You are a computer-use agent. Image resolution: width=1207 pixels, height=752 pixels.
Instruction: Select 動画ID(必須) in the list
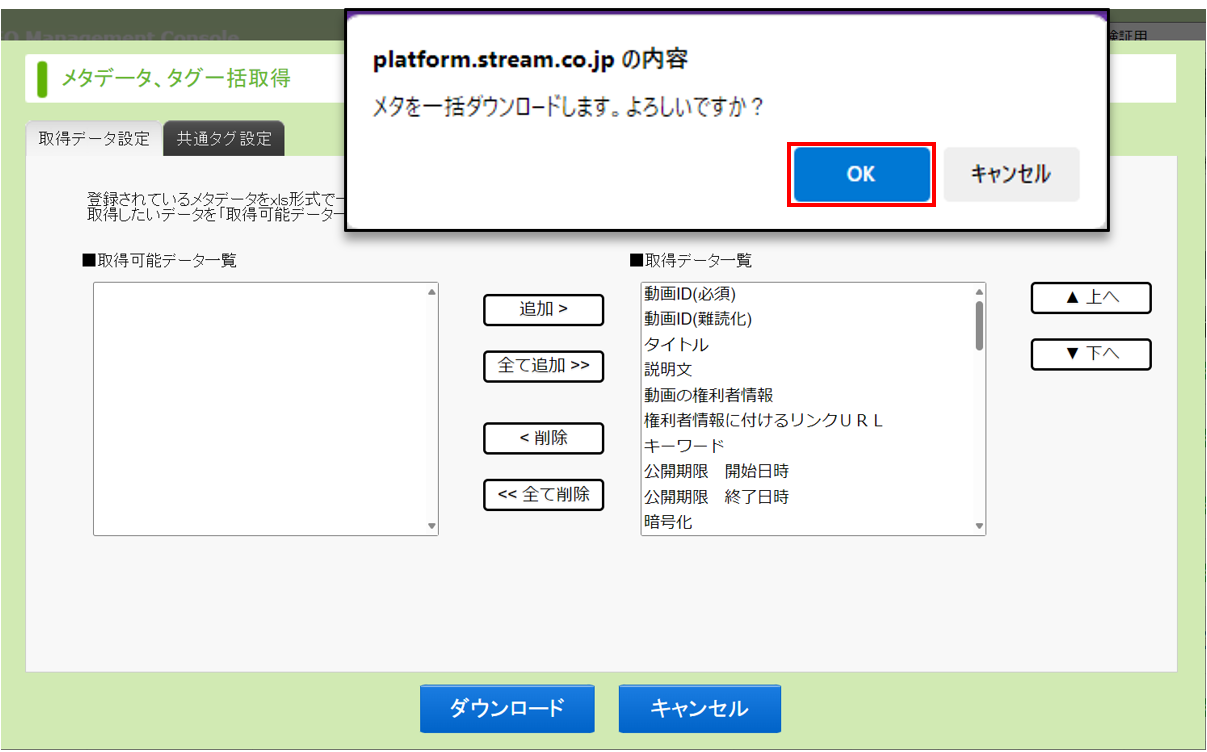point(697,294)
